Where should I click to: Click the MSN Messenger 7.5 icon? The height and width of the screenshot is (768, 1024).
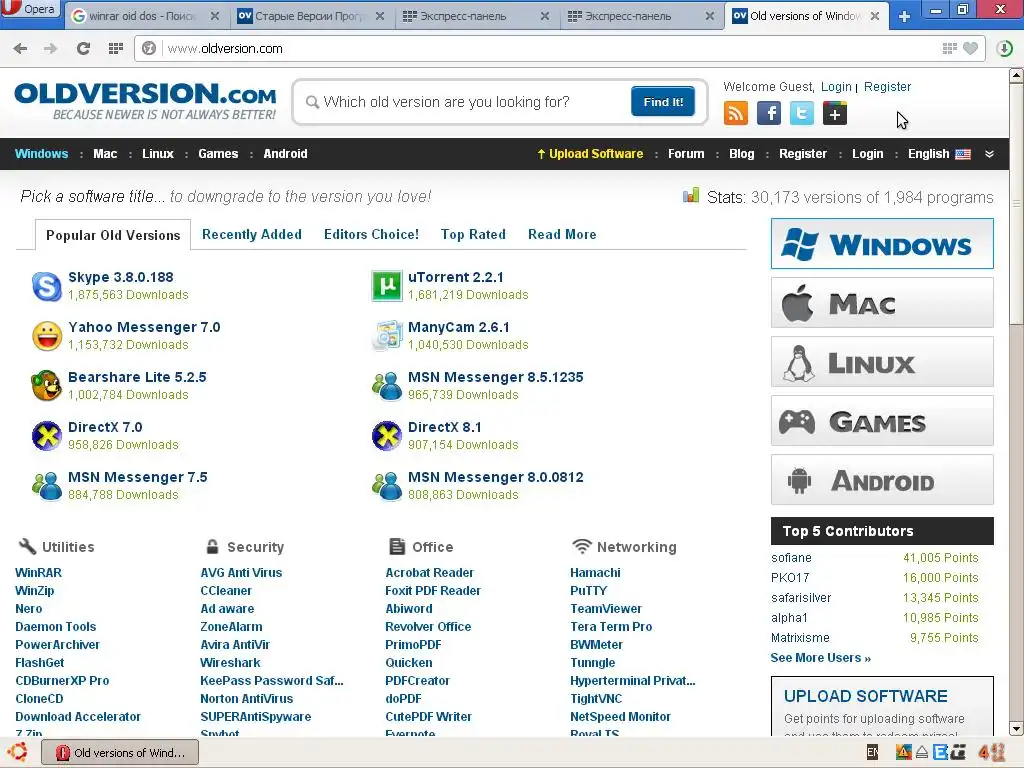[x=47, y=486]
